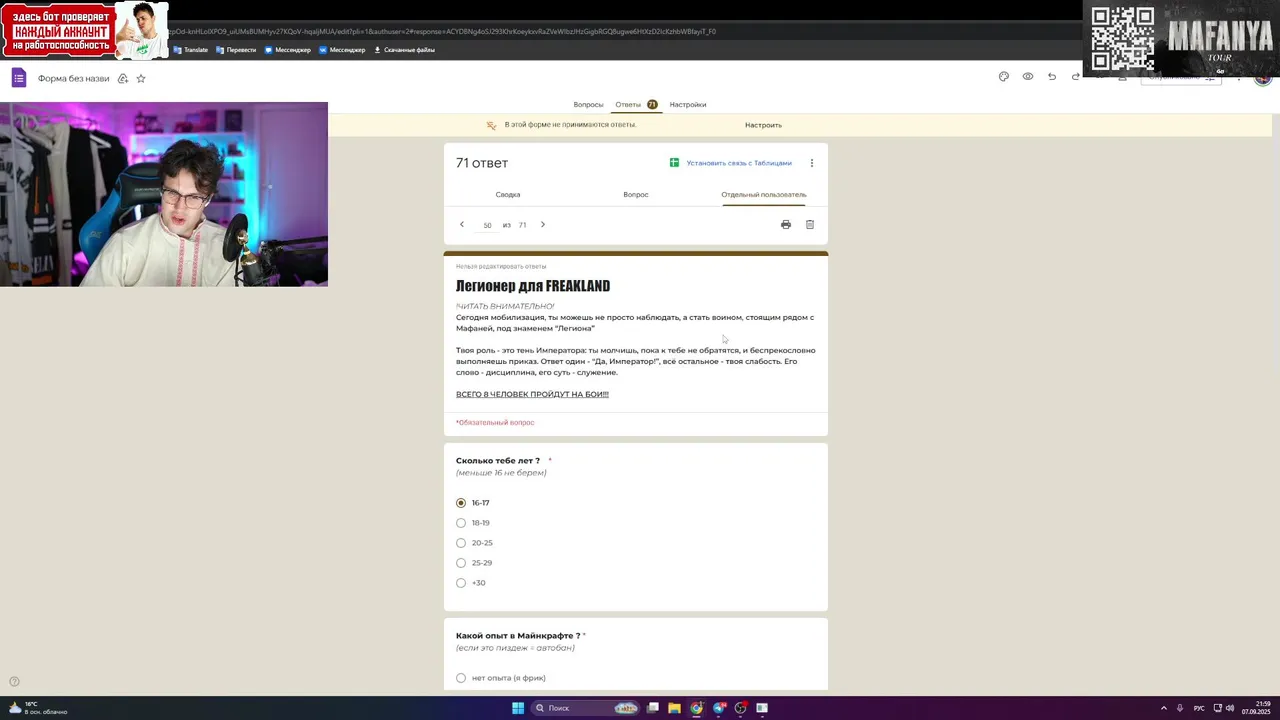Open the 'Скачанные файлы' bookmark
The height and width of the screenshot is (720, 1280).
point(404,50)
